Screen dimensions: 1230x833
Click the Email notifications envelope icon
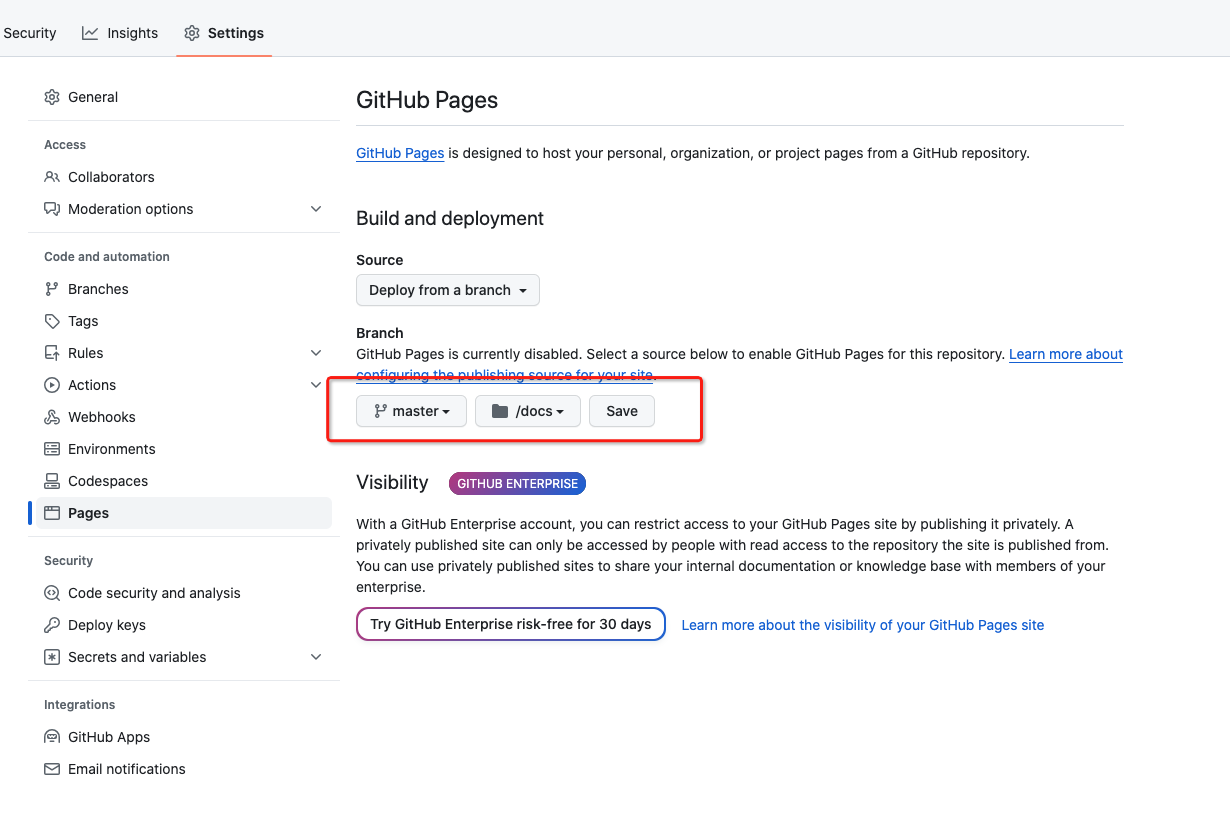52,769
